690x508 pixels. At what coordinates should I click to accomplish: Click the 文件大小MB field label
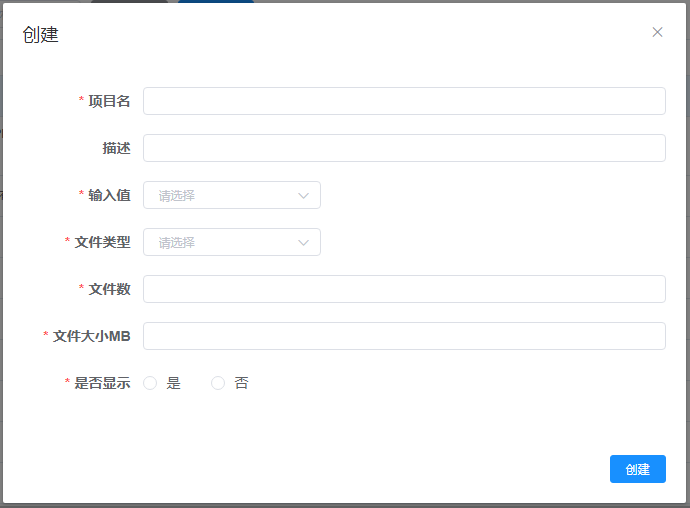pyautogui.click(x=91, y=336)
